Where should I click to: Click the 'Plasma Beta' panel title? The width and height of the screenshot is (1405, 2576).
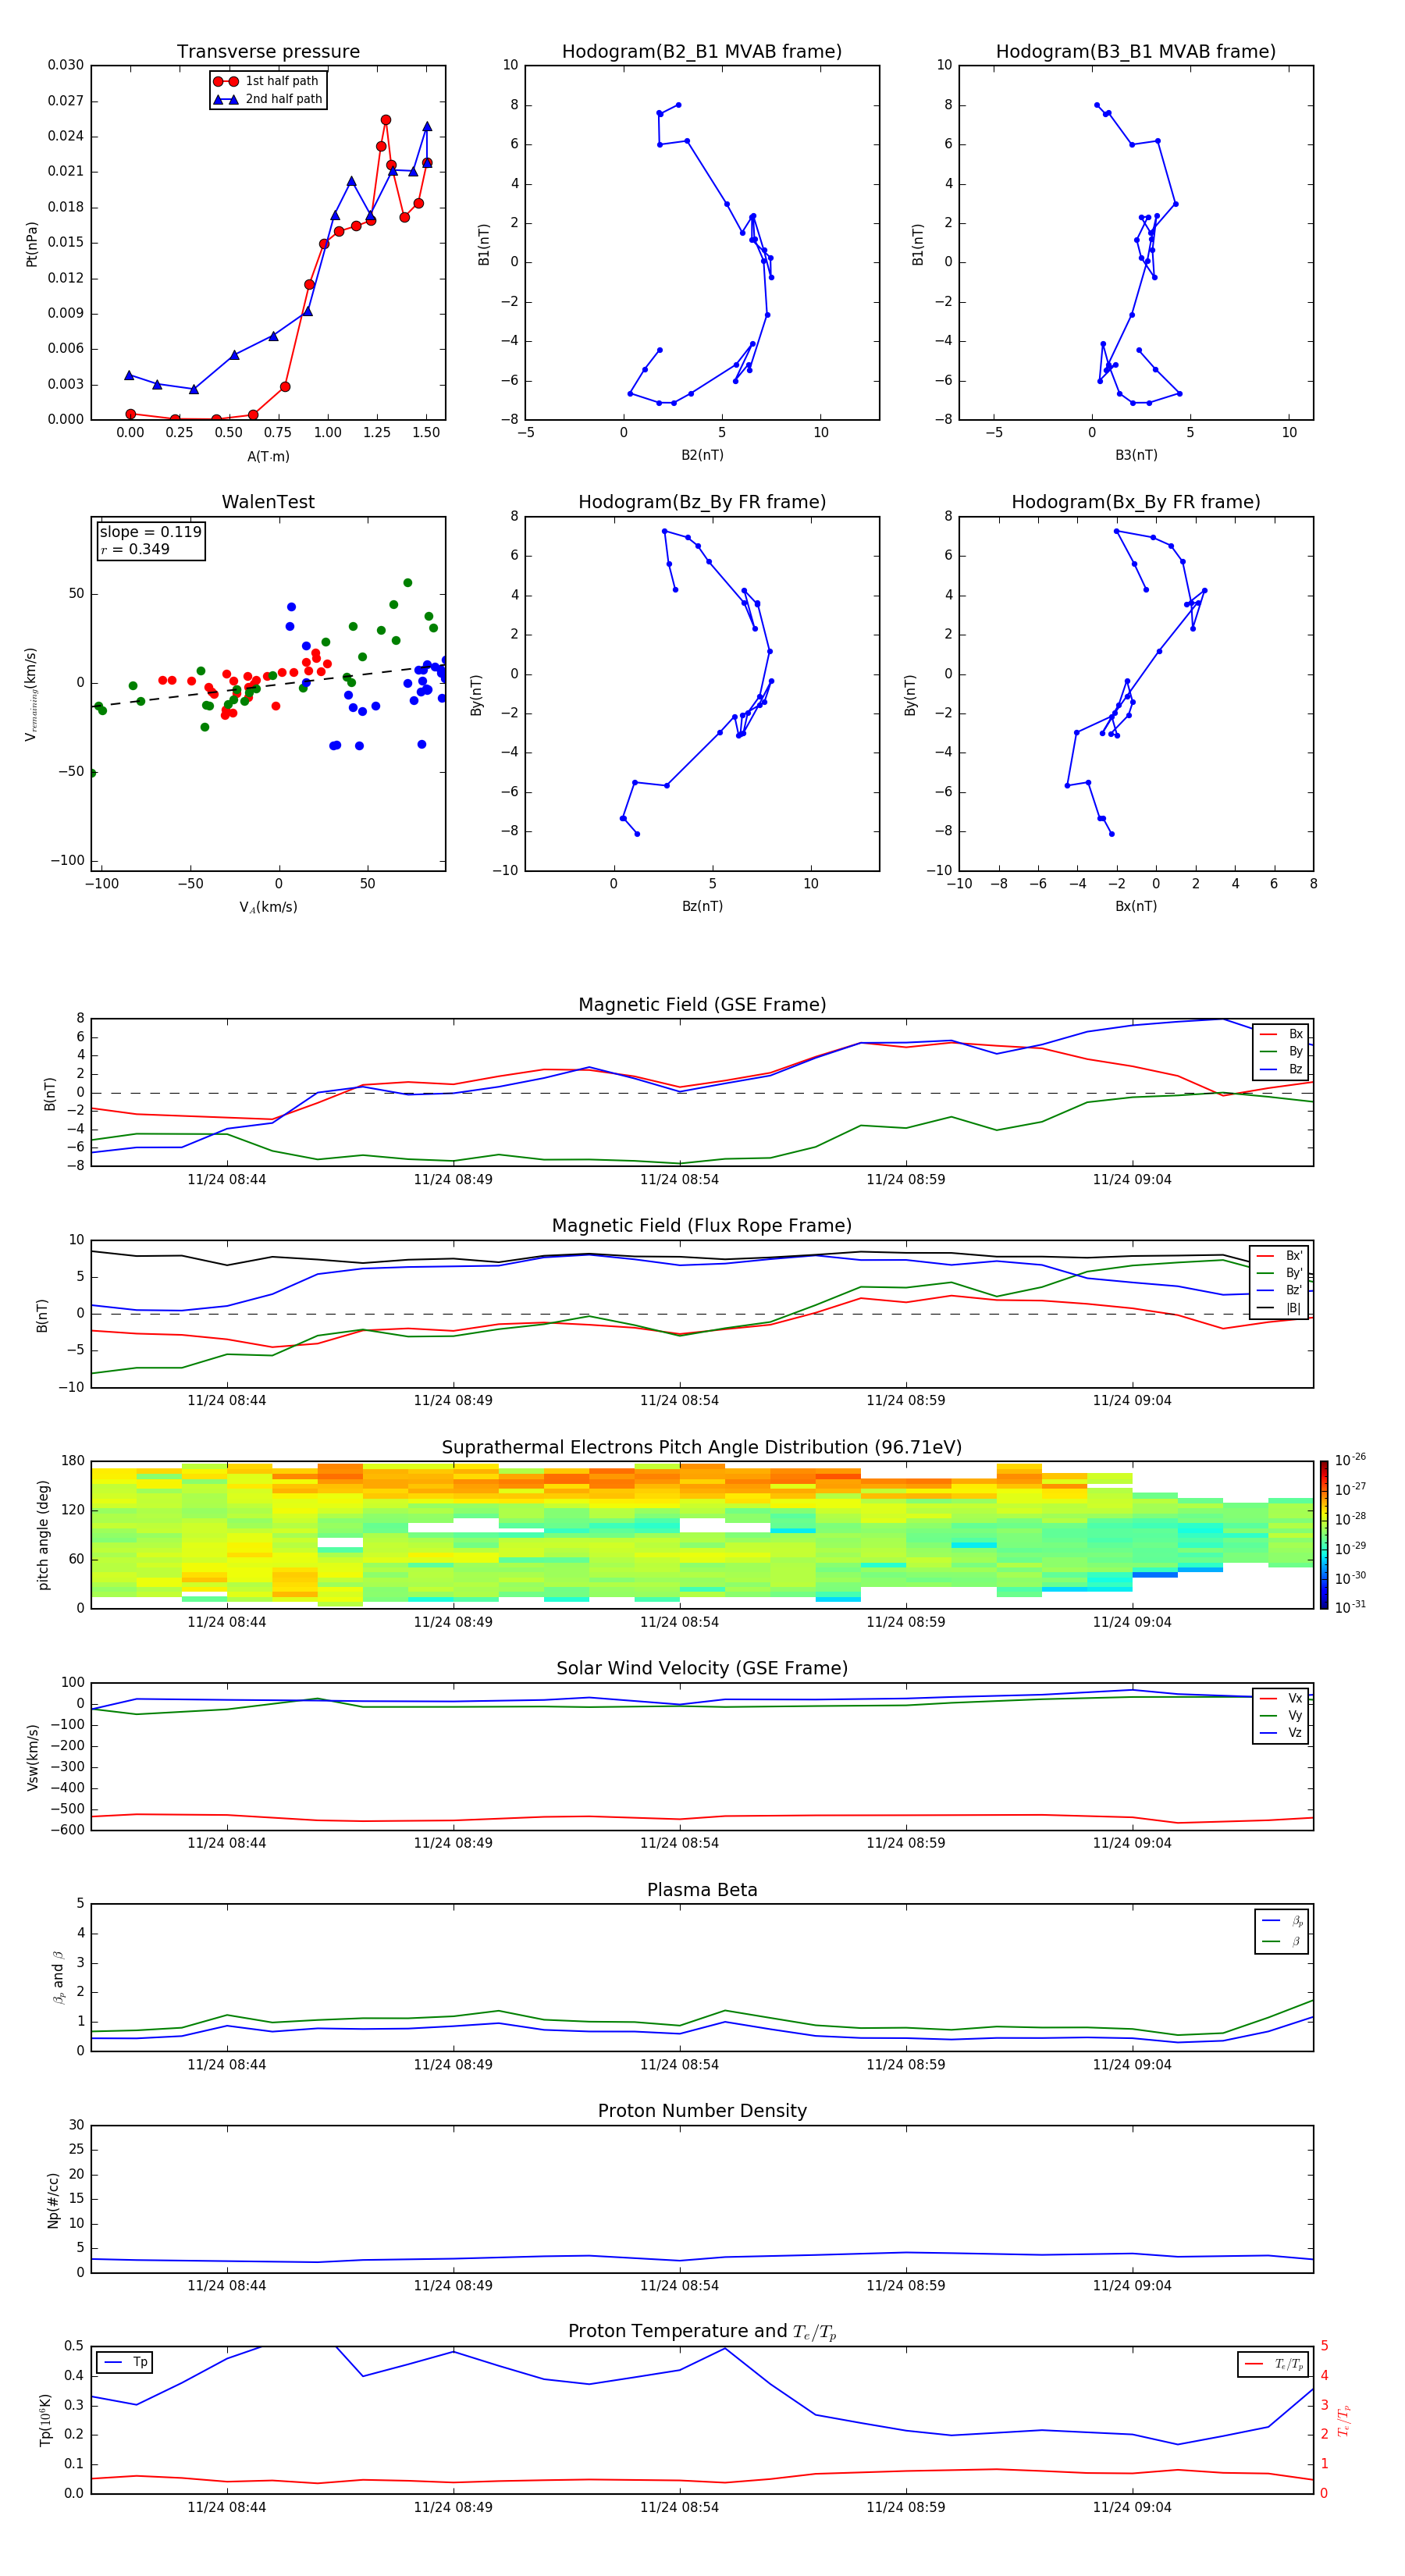tap(702, 1890)
